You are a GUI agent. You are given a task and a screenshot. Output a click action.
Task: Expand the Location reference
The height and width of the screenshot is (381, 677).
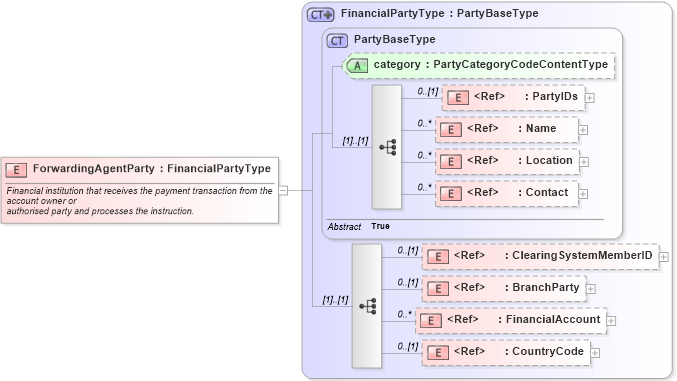tap(584, 162)
